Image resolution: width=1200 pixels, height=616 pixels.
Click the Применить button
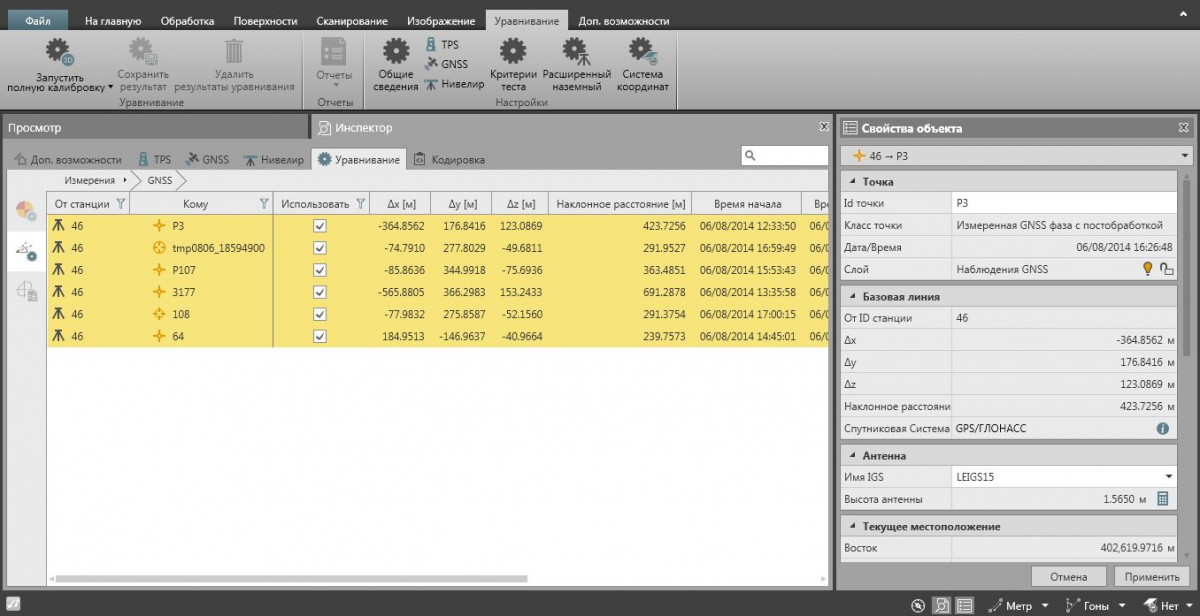point(1152,576)
